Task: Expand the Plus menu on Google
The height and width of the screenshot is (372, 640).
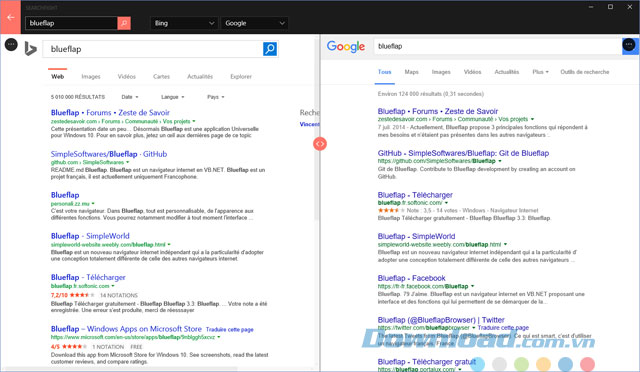Action: pyautogui.click(x=540, y=72)
